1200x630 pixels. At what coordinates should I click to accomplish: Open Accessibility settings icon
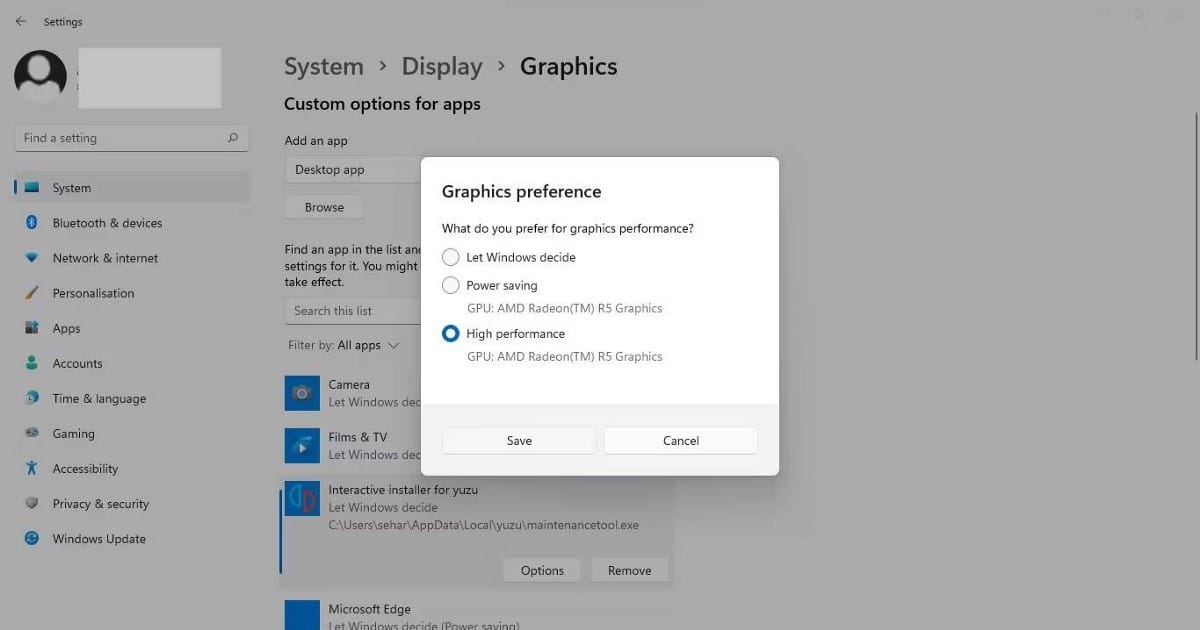[33, 468]
